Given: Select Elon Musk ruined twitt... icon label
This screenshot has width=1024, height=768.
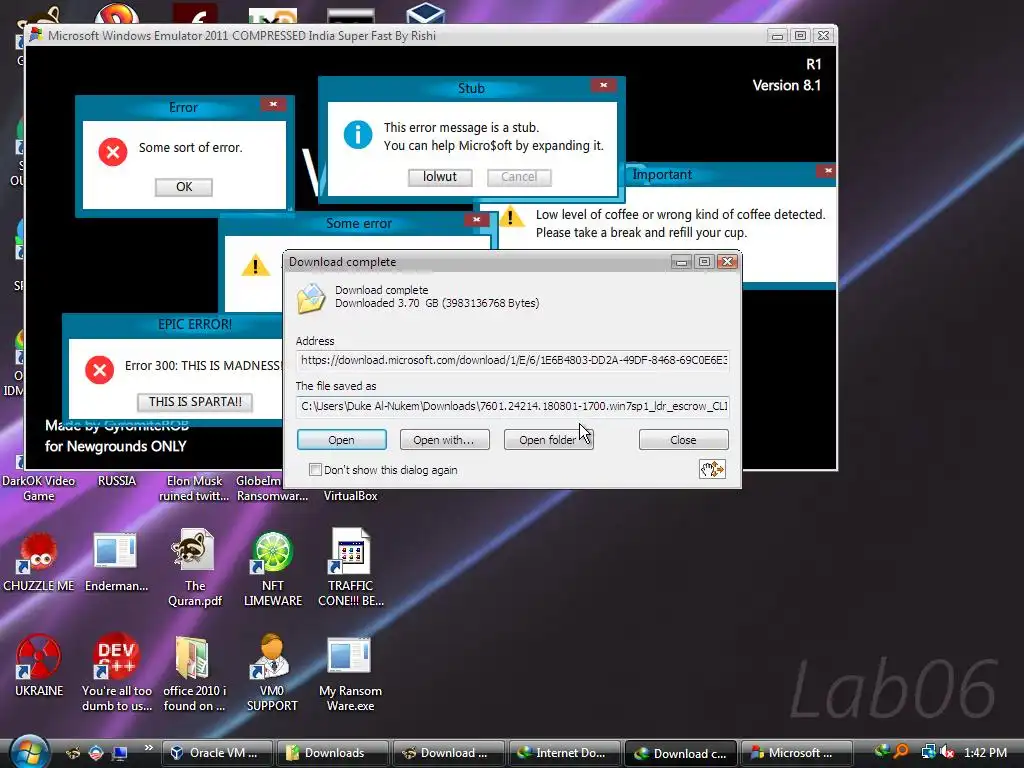Looking at the screenshot, I should [194, 488].
